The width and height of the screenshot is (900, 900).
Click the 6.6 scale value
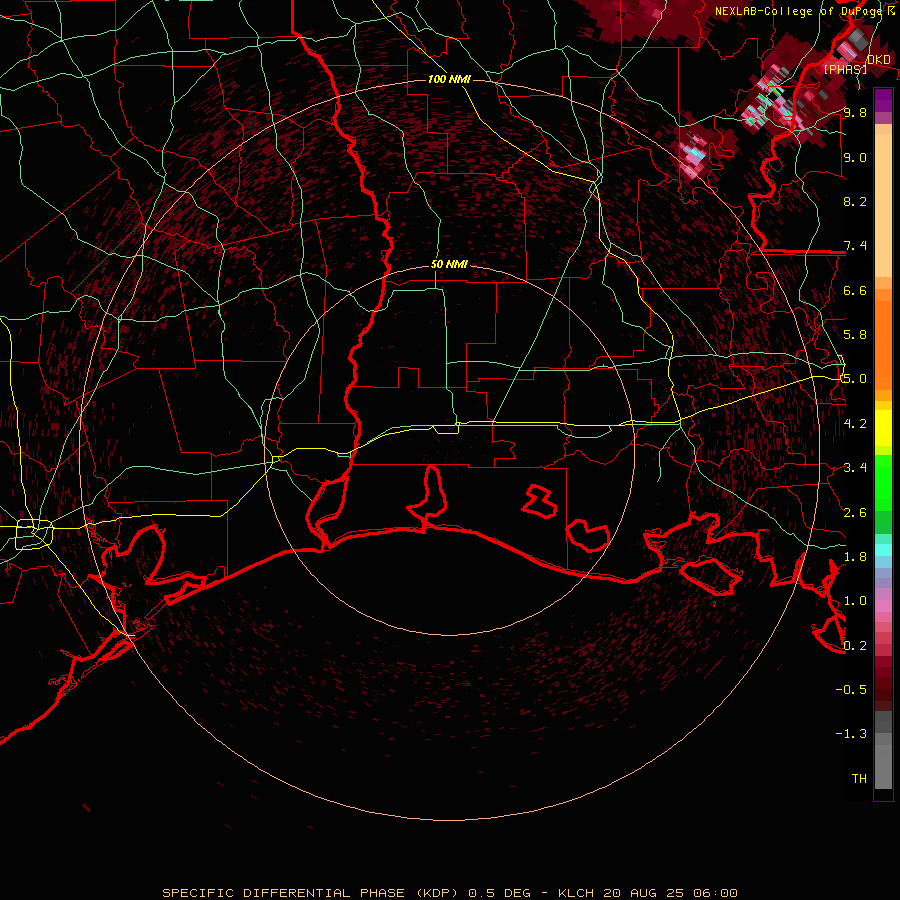click(855, 290)
